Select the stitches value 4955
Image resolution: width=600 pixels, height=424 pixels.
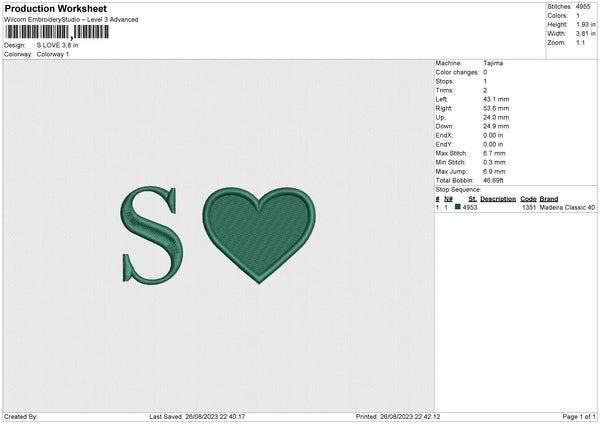(583, 7)
